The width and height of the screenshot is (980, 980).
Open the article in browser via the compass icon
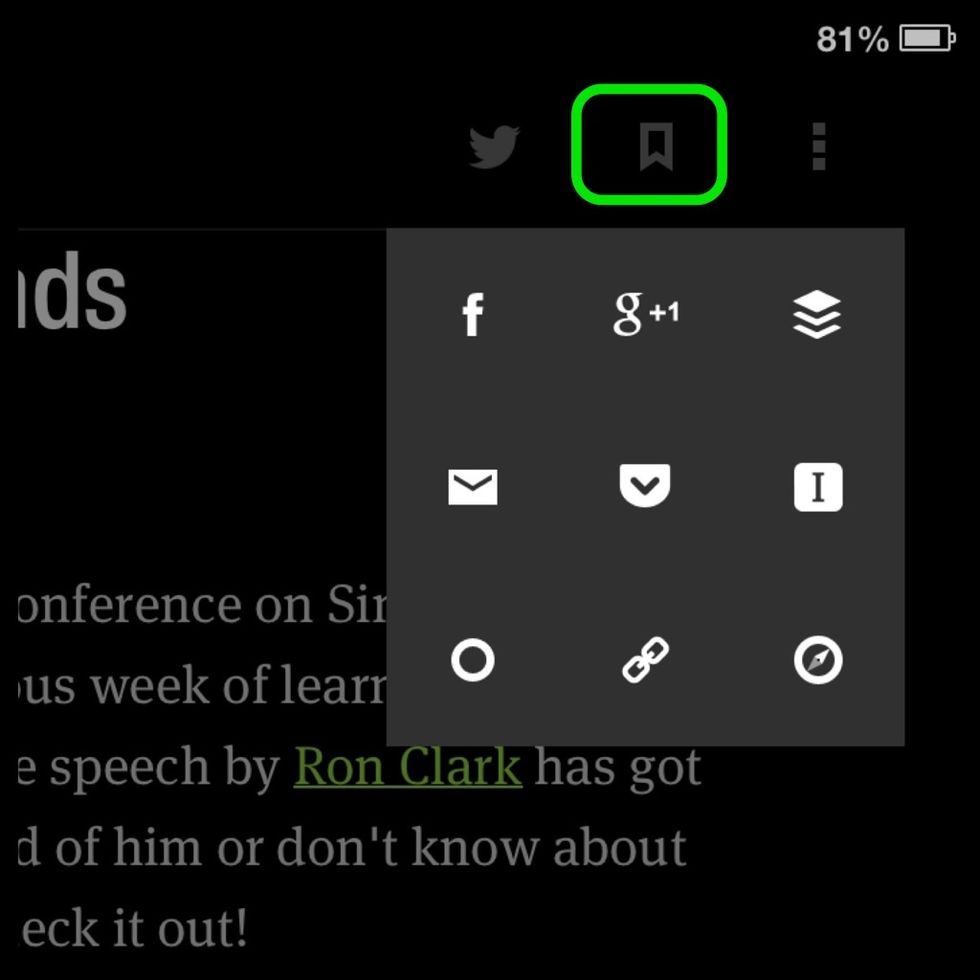(x=818, y=660)
